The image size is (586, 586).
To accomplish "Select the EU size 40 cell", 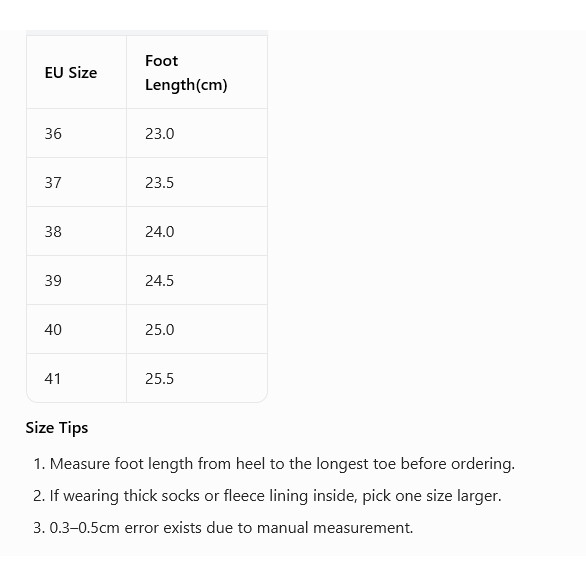I will click(x=76, y=329).
